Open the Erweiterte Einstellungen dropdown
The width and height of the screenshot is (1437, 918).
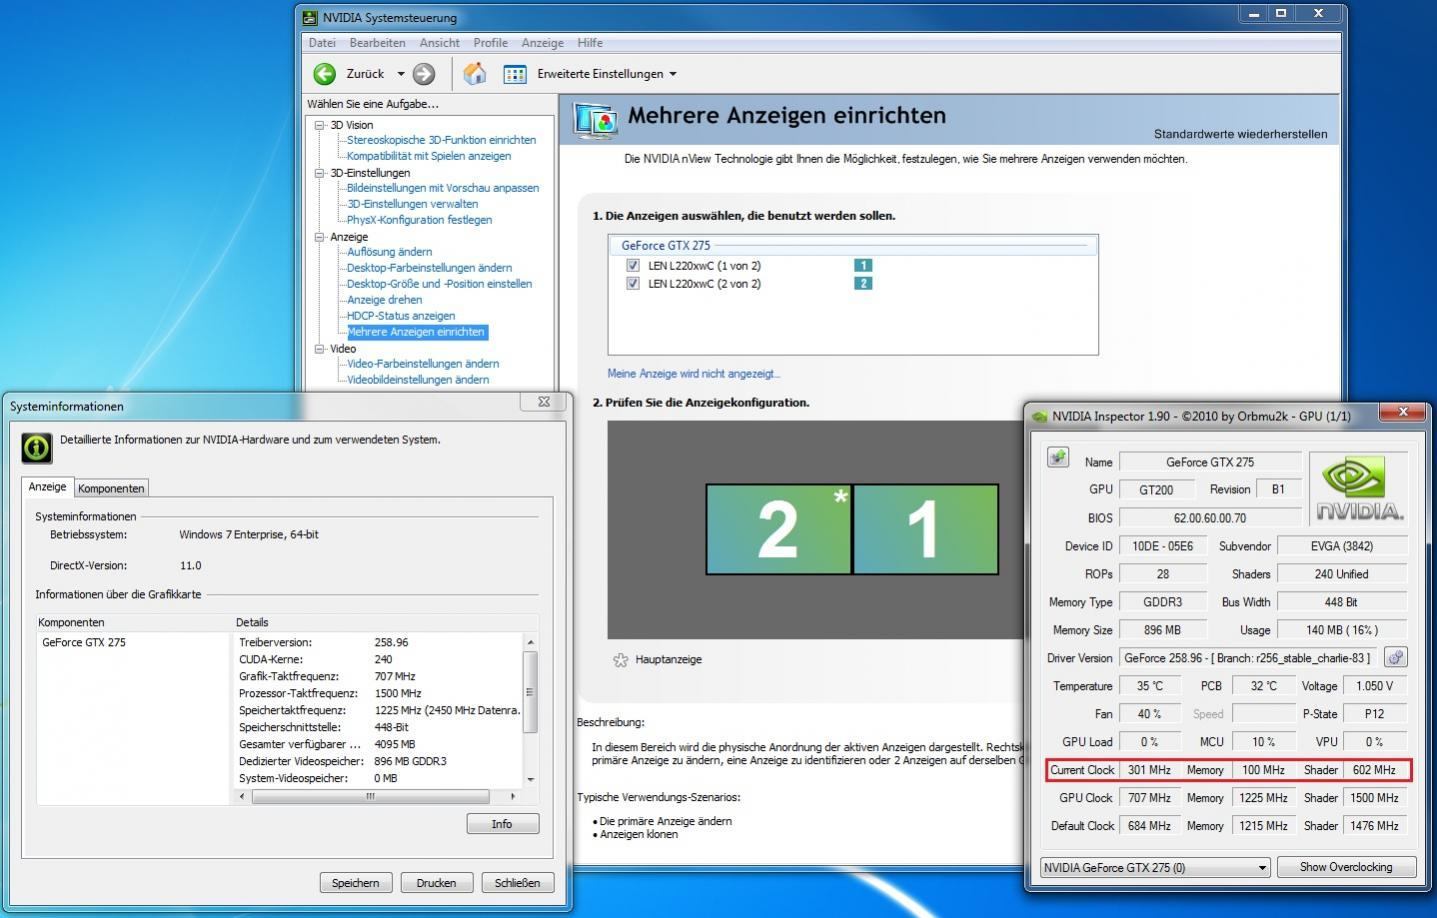point(672,74)
